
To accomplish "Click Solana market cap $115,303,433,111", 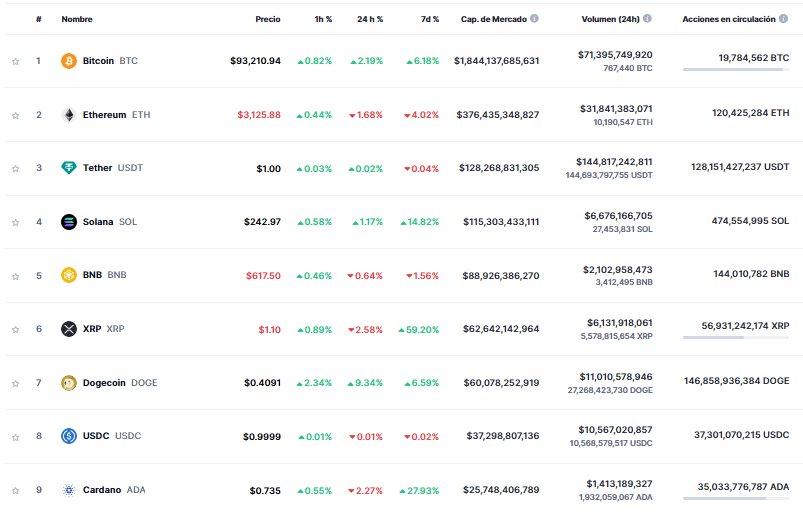I will (x=501, y=222).
